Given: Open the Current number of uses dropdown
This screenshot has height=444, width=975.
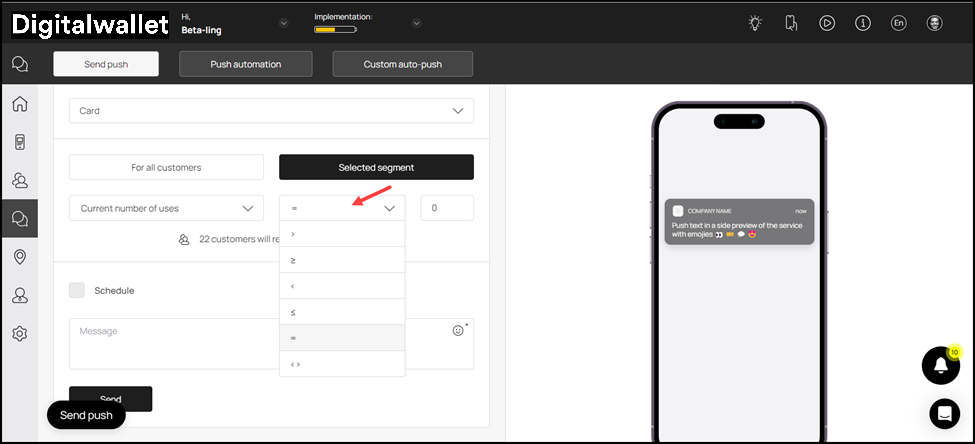Looking at the screenshot, I should [166, 208].
